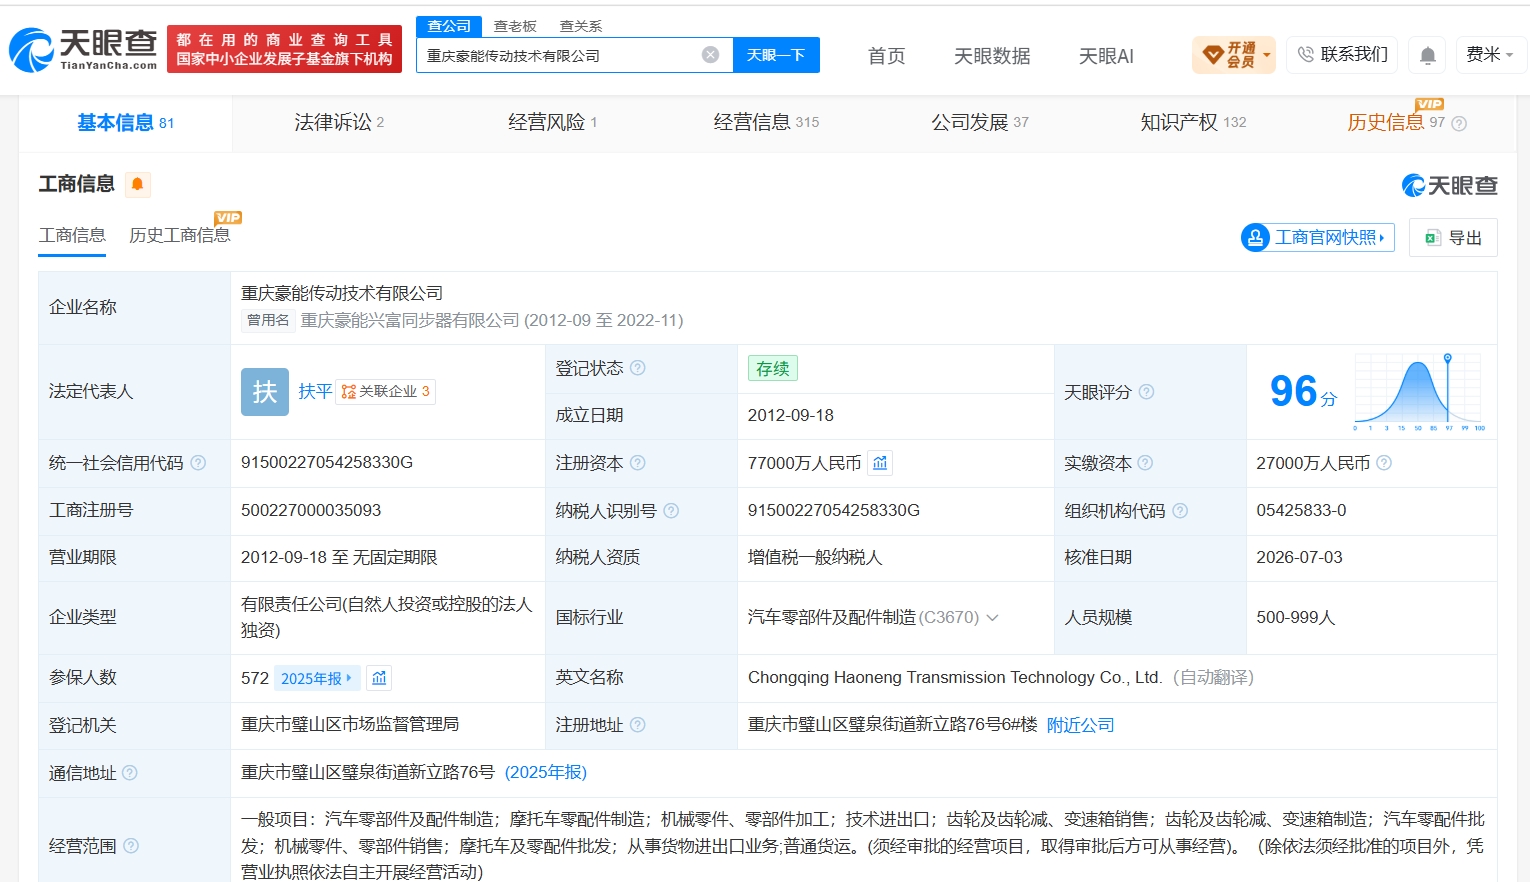Open the chart icon next to 注册资本 value

pos(880,463)
